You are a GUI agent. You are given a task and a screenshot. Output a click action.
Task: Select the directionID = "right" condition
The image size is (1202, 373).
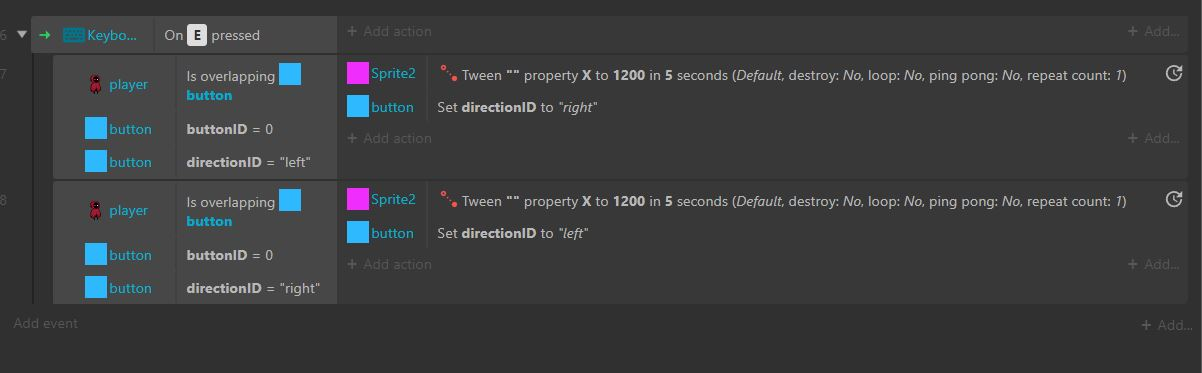253,288
